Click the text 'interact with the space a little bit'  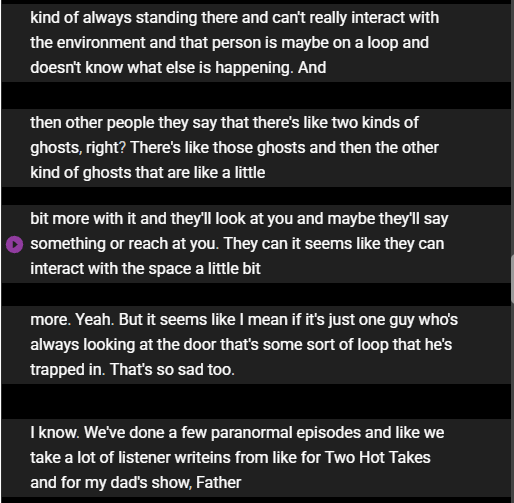coord(145,269)
